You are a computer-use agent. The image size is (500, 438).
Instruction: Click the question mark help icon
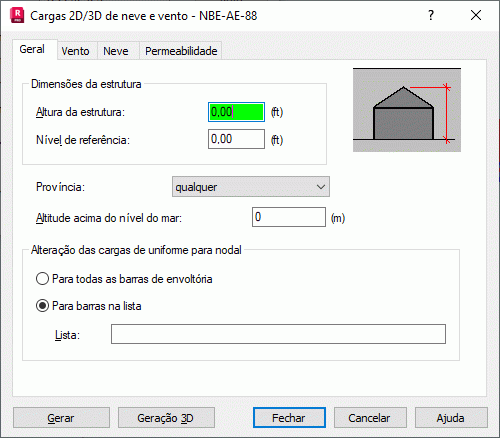[431, 15]
